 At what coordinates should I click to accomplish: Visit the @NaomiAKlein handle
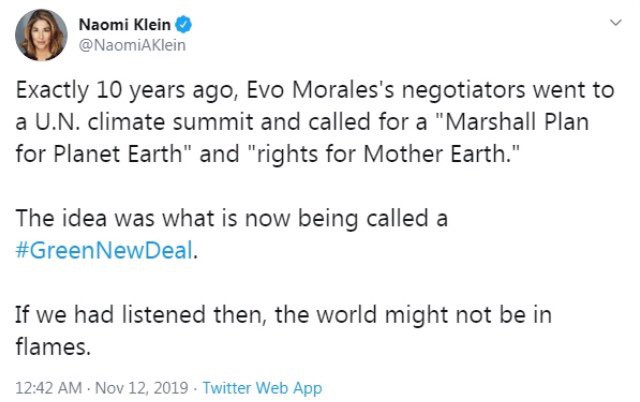(127, 44)
